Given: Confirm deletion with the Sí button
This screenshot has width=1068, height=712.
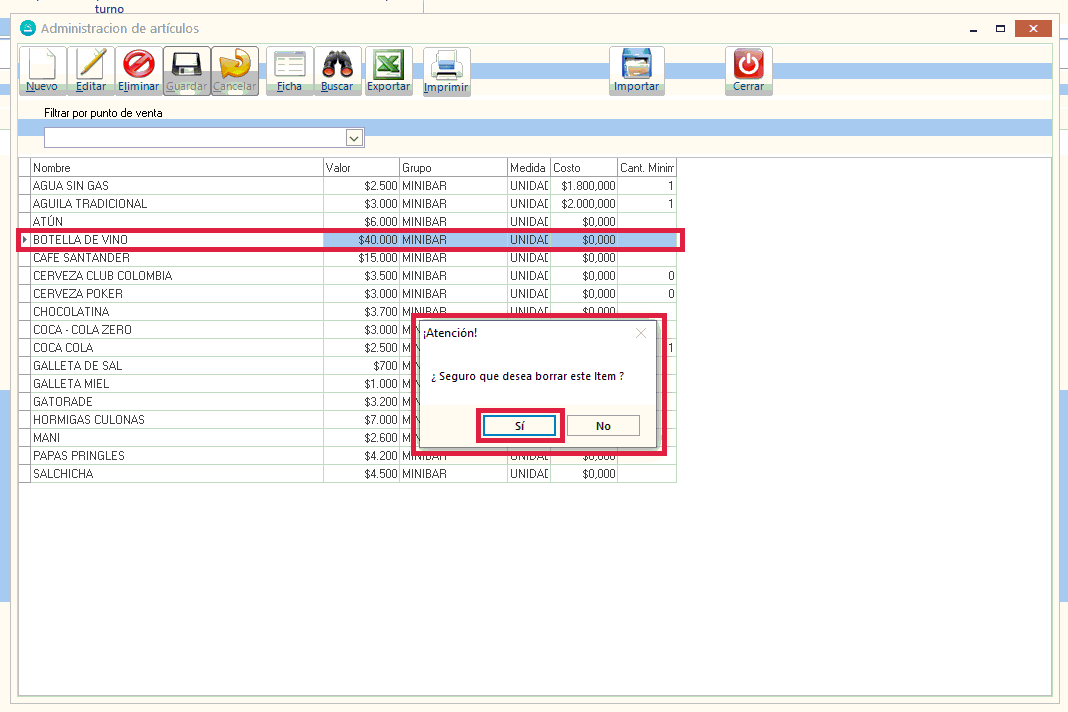Looking at the screenshot, I should click(519, 426).
